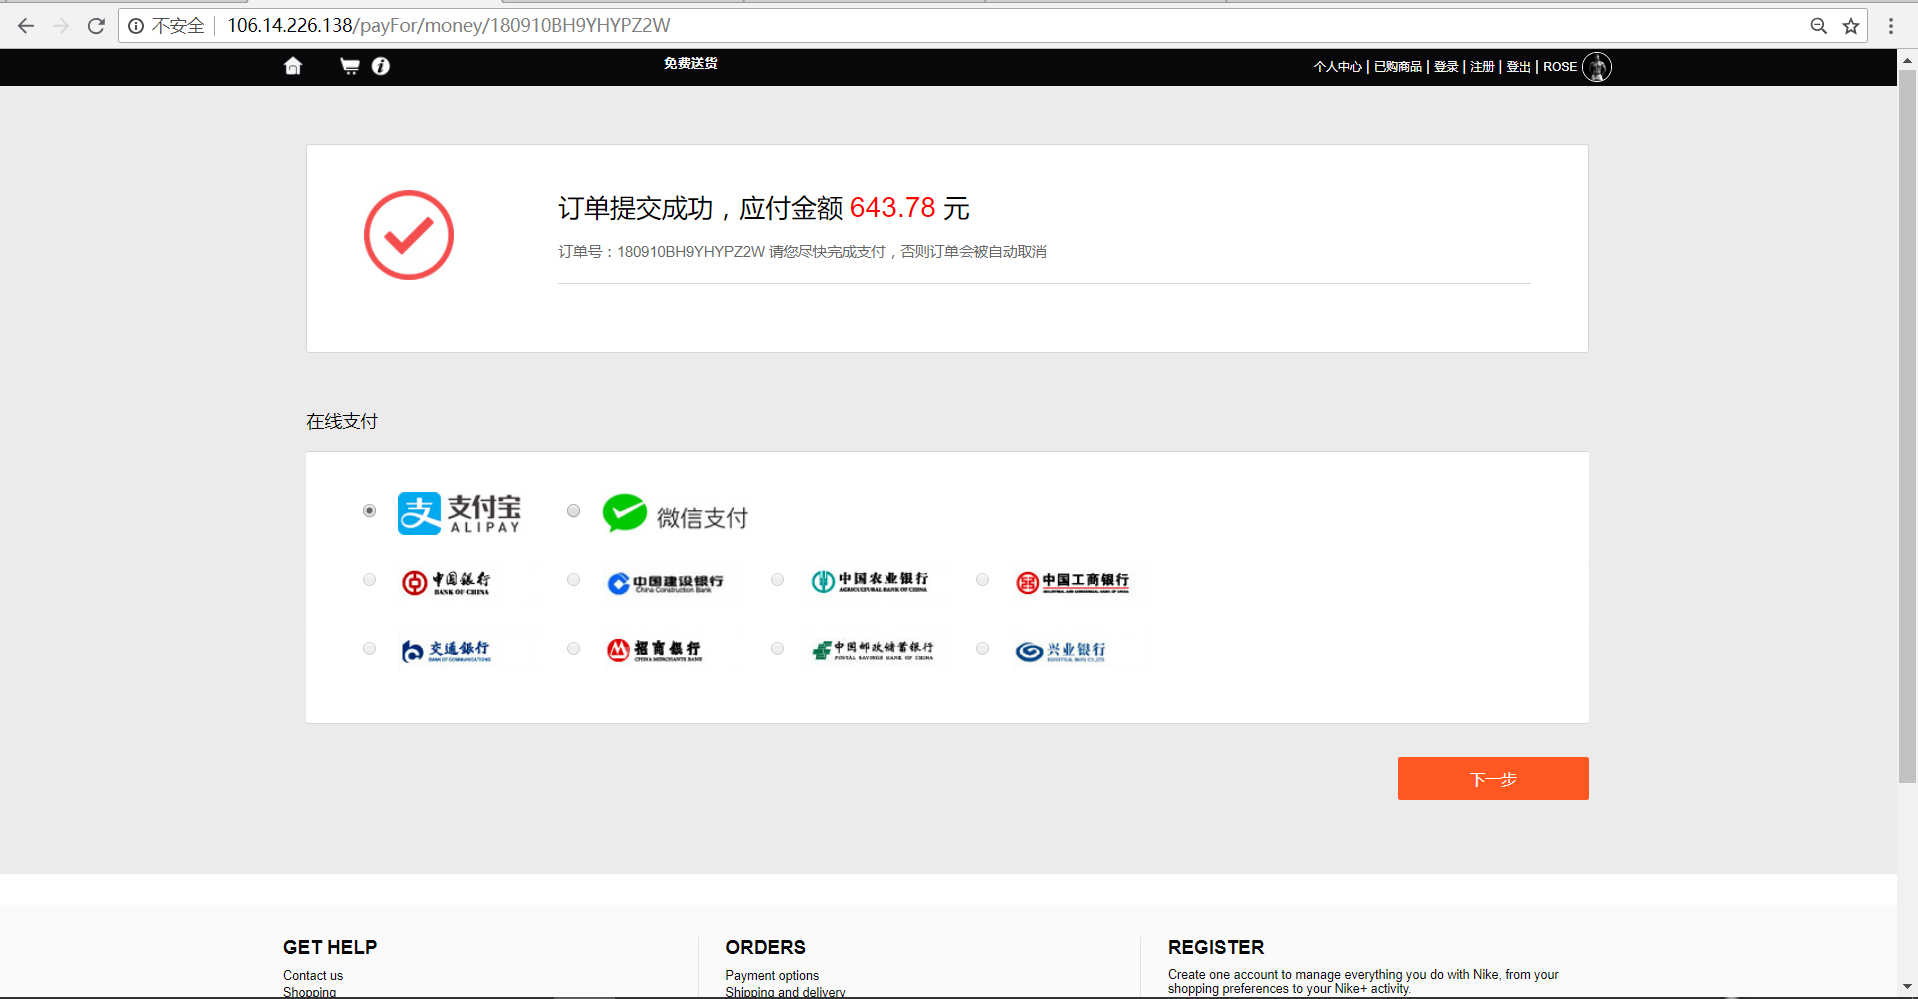Click the info icon in header
The image size is (1918, 999).
pyautogui.click(x=381, y=66)
